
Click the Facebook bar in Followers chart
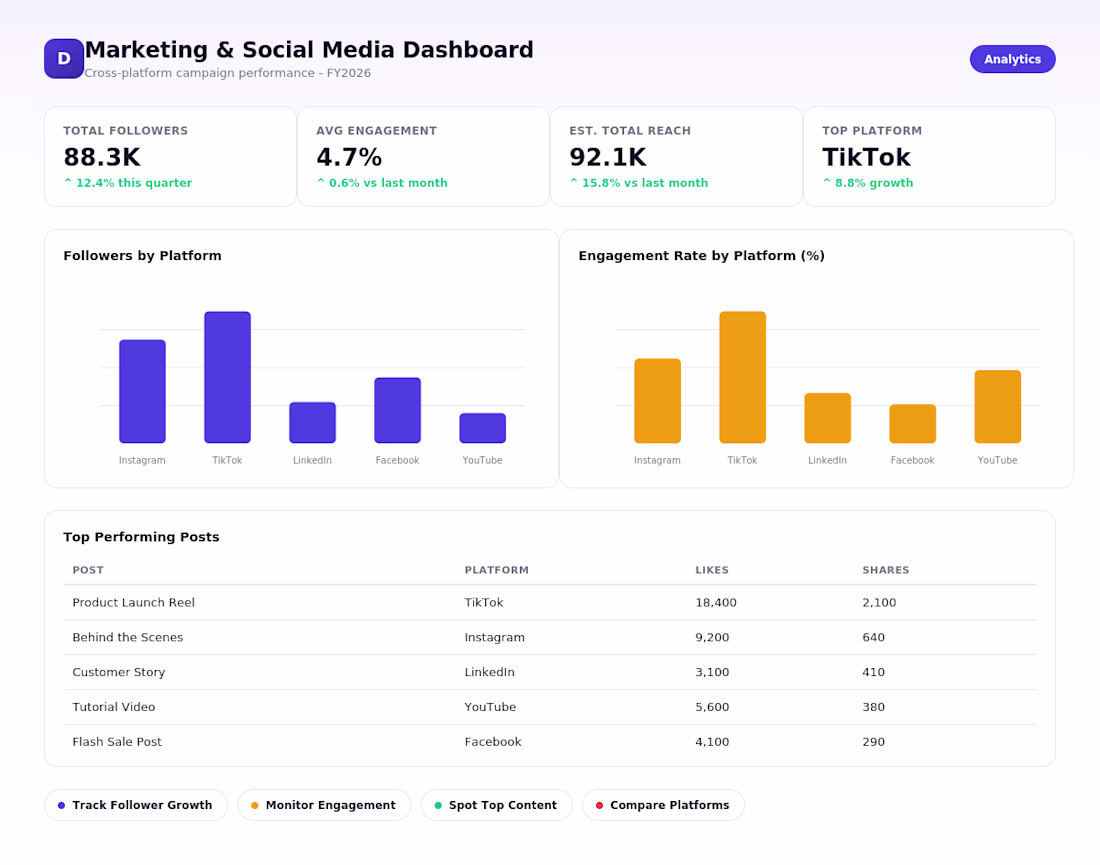click(x=397, y=410)
